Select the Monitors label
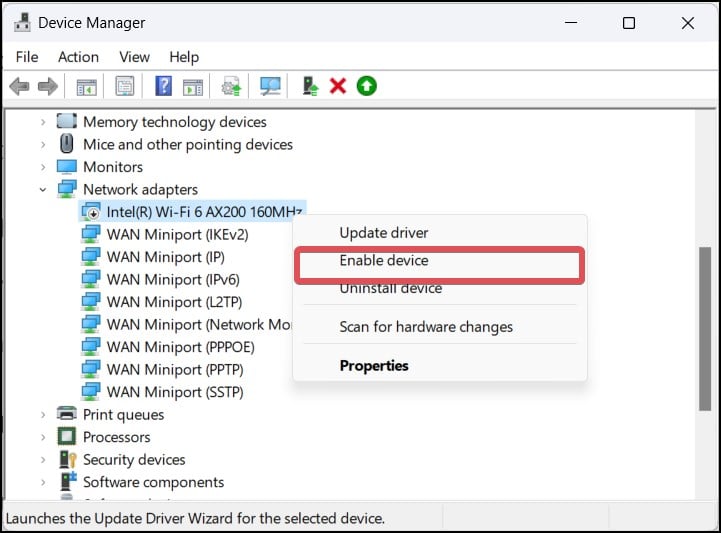Viewport: 721px width, 533px height. (113, 167)
